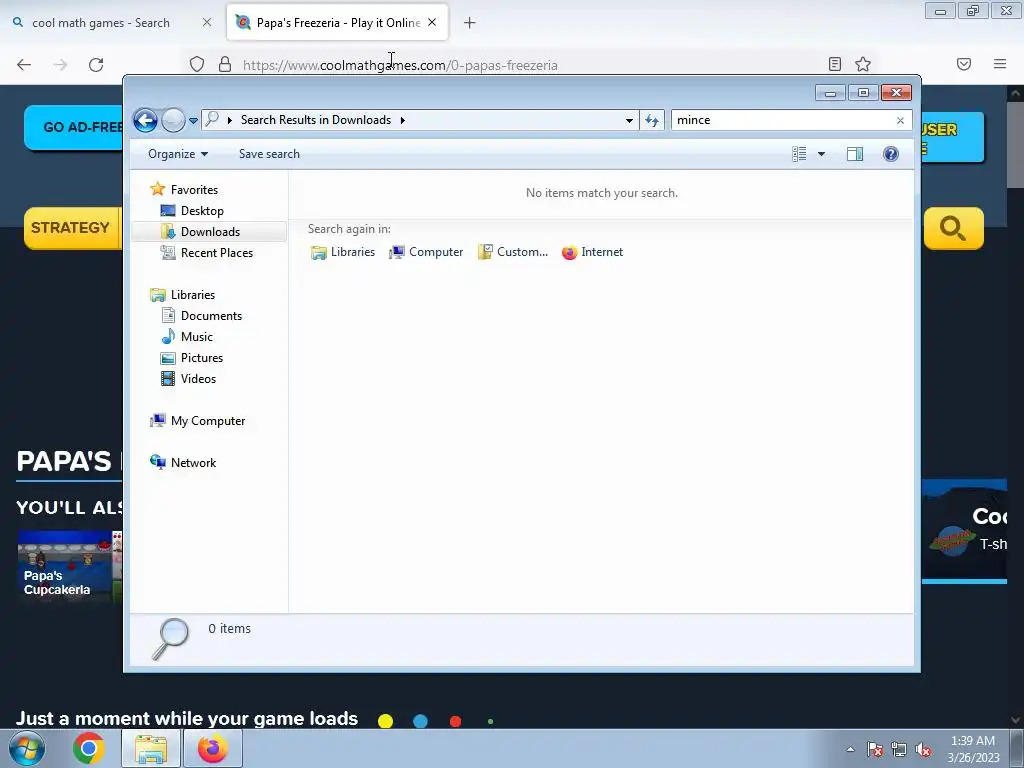
Task: Click the Action Center flag icon
Action: point(875,749)
